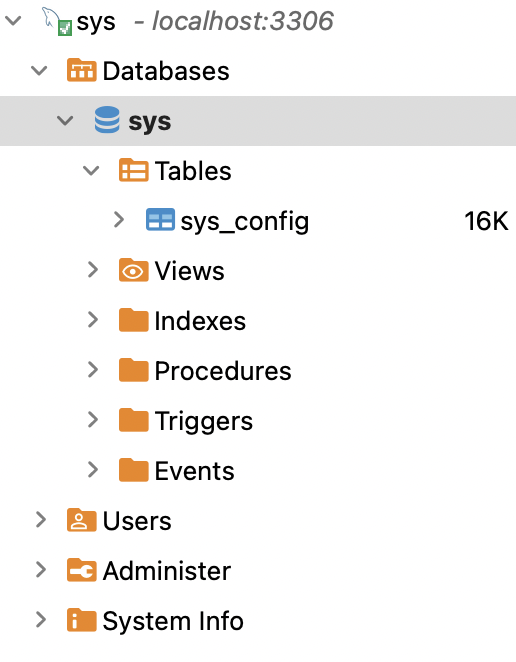Click the Tables folder icon
The width and height of the screenshot is (516, 662).
(x=133, y=170)
